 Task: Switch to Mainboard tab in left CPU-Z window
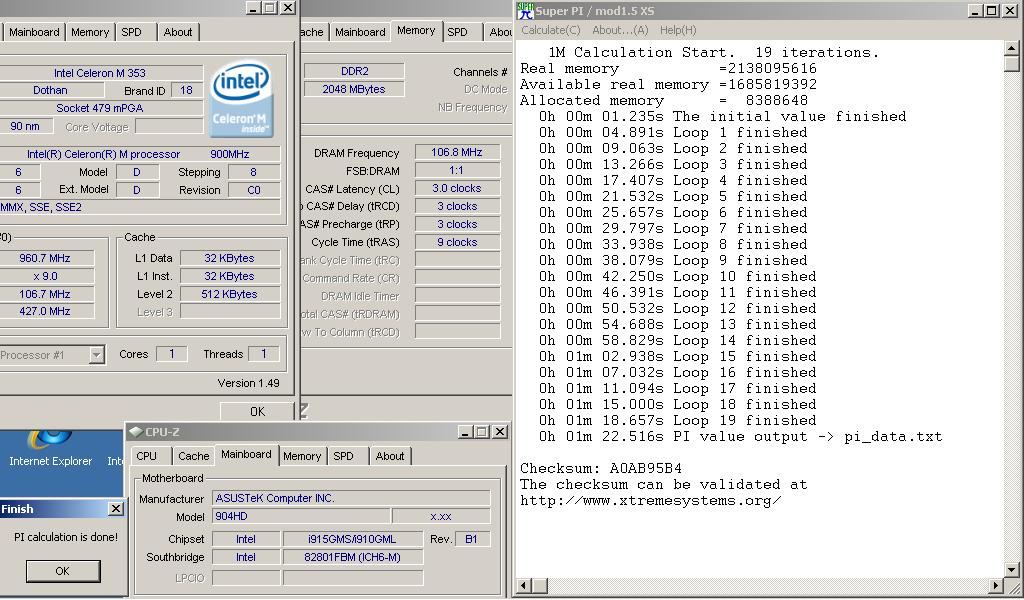click(x=34, y=32)
